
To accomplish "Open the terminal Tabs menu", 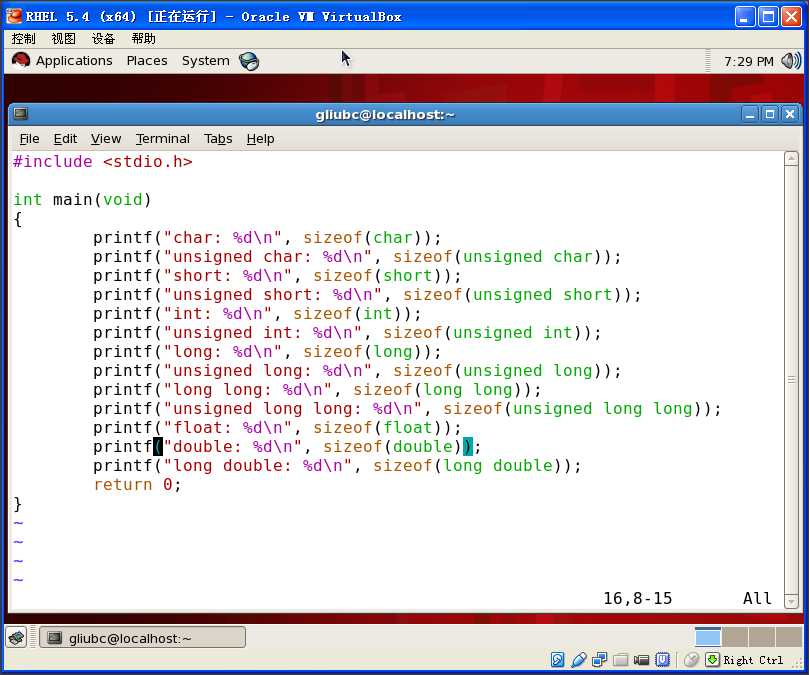I will tap(218, 139).
